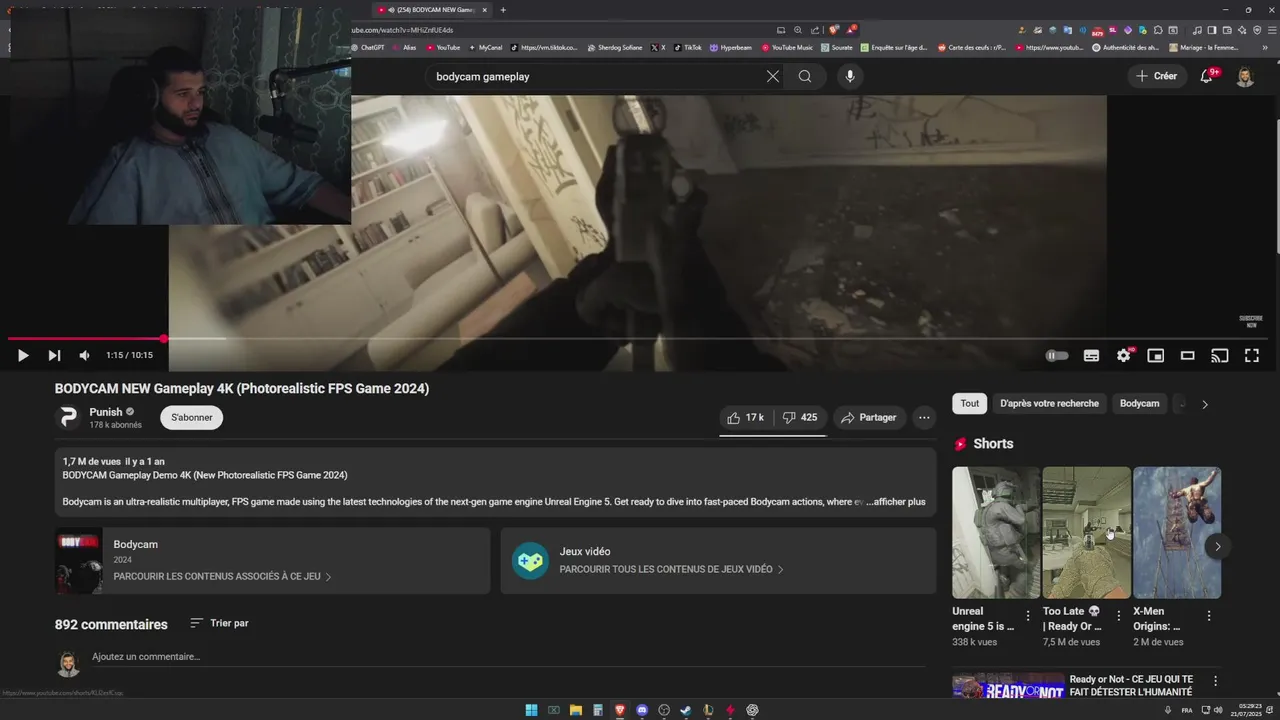Open Steam from taskbar
The height and width of the screenshot is (720, 1280).
(x=686, y=710)
